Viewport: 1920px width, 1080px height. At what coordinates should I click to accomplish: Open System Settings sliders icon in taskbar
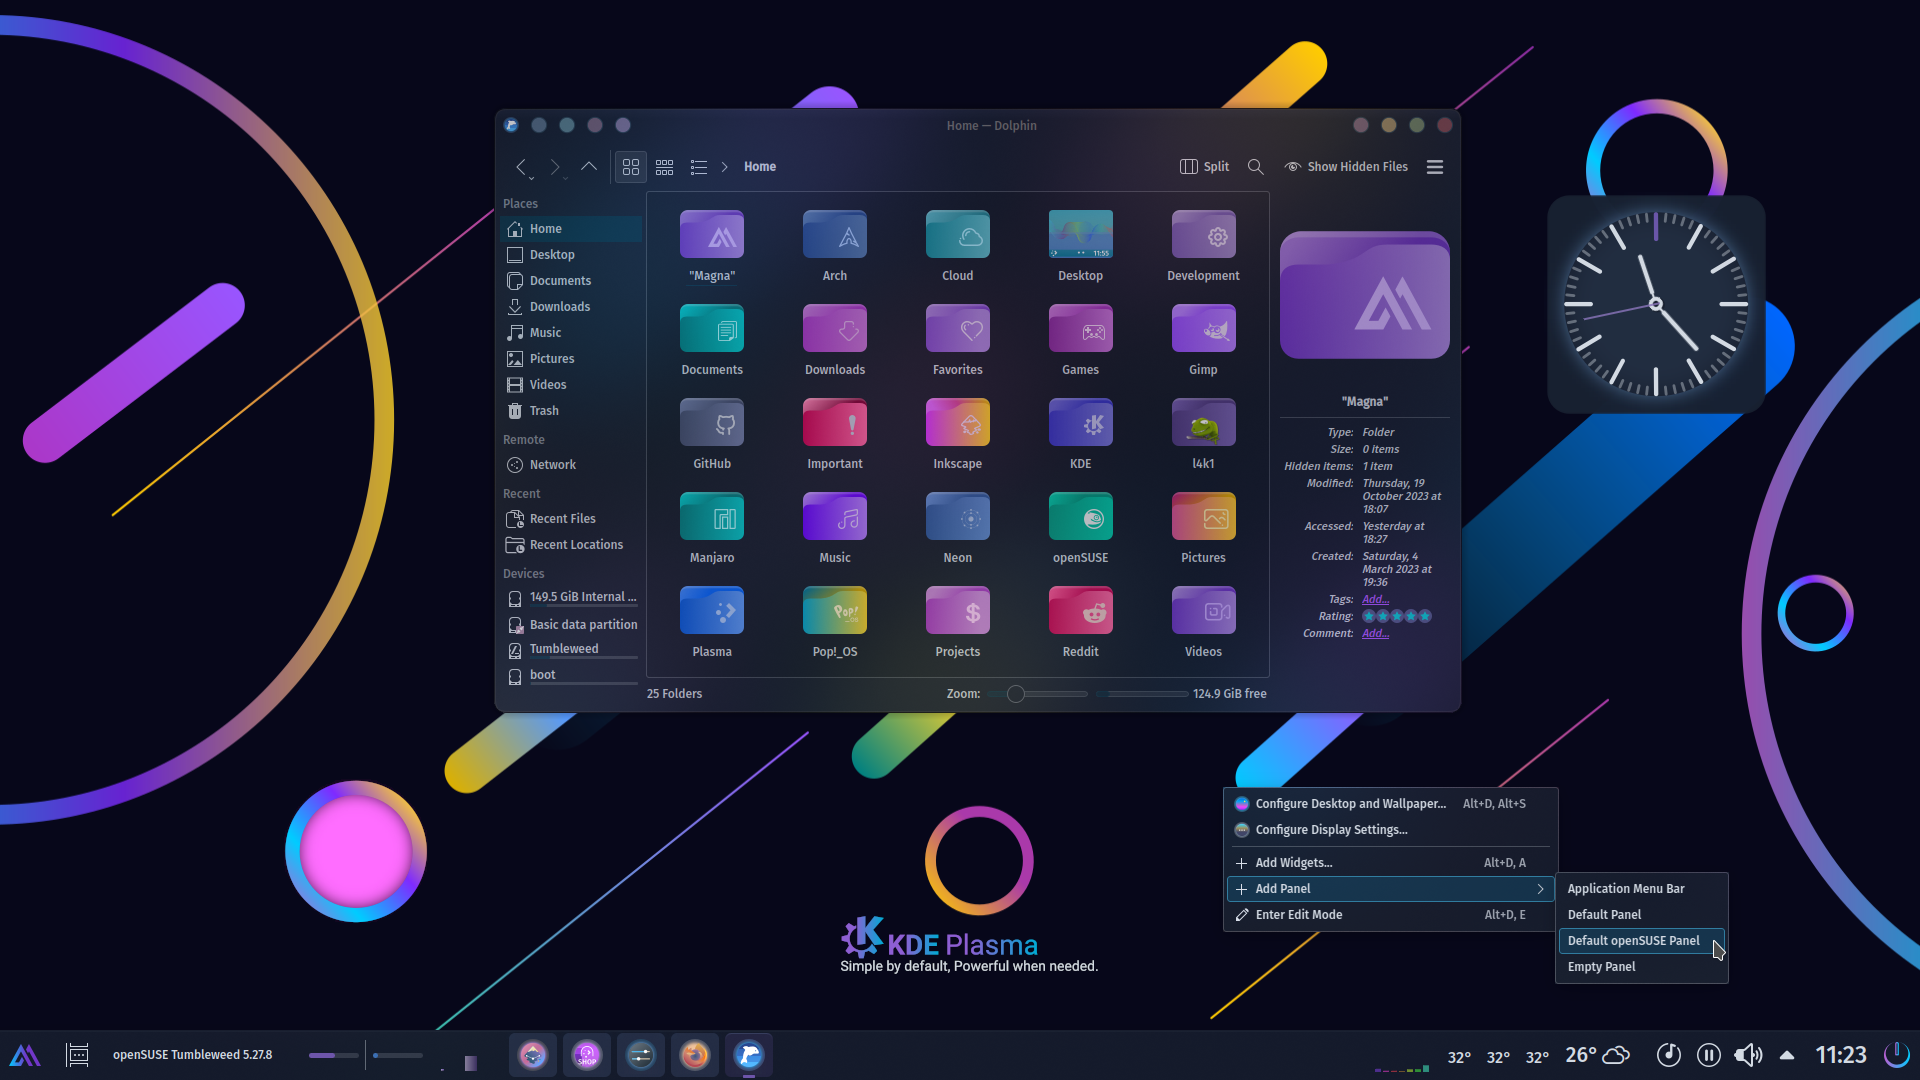coord(641,1055)
